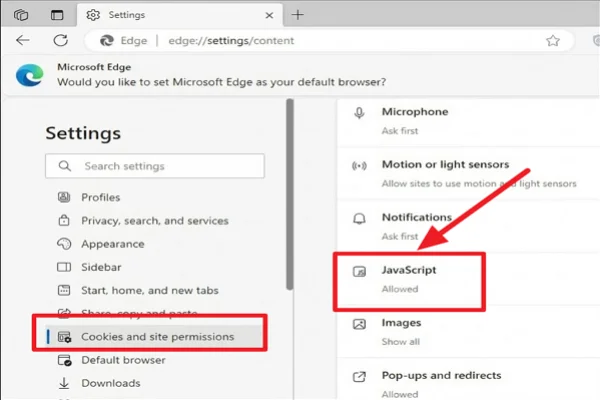Switch to the Settings tab

point(180,15)
